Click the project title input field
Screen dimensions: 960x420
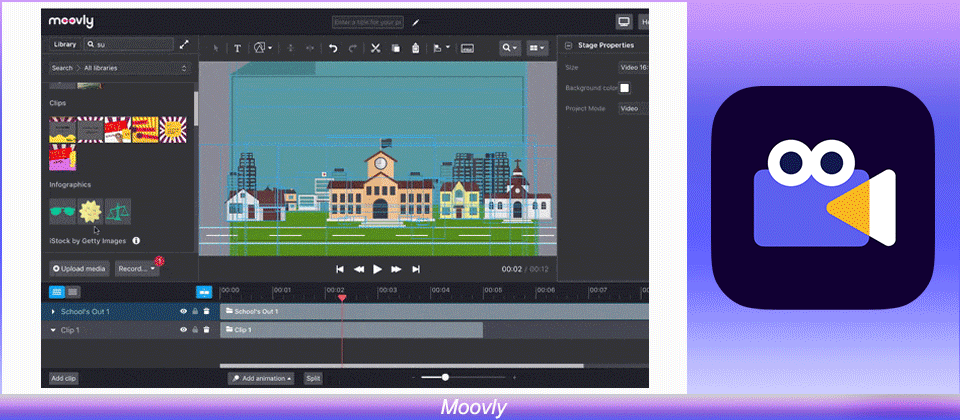[367, 23]
